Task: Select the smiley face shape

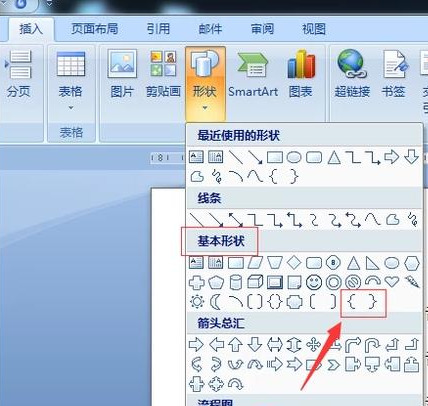Action: pos(314,283)
